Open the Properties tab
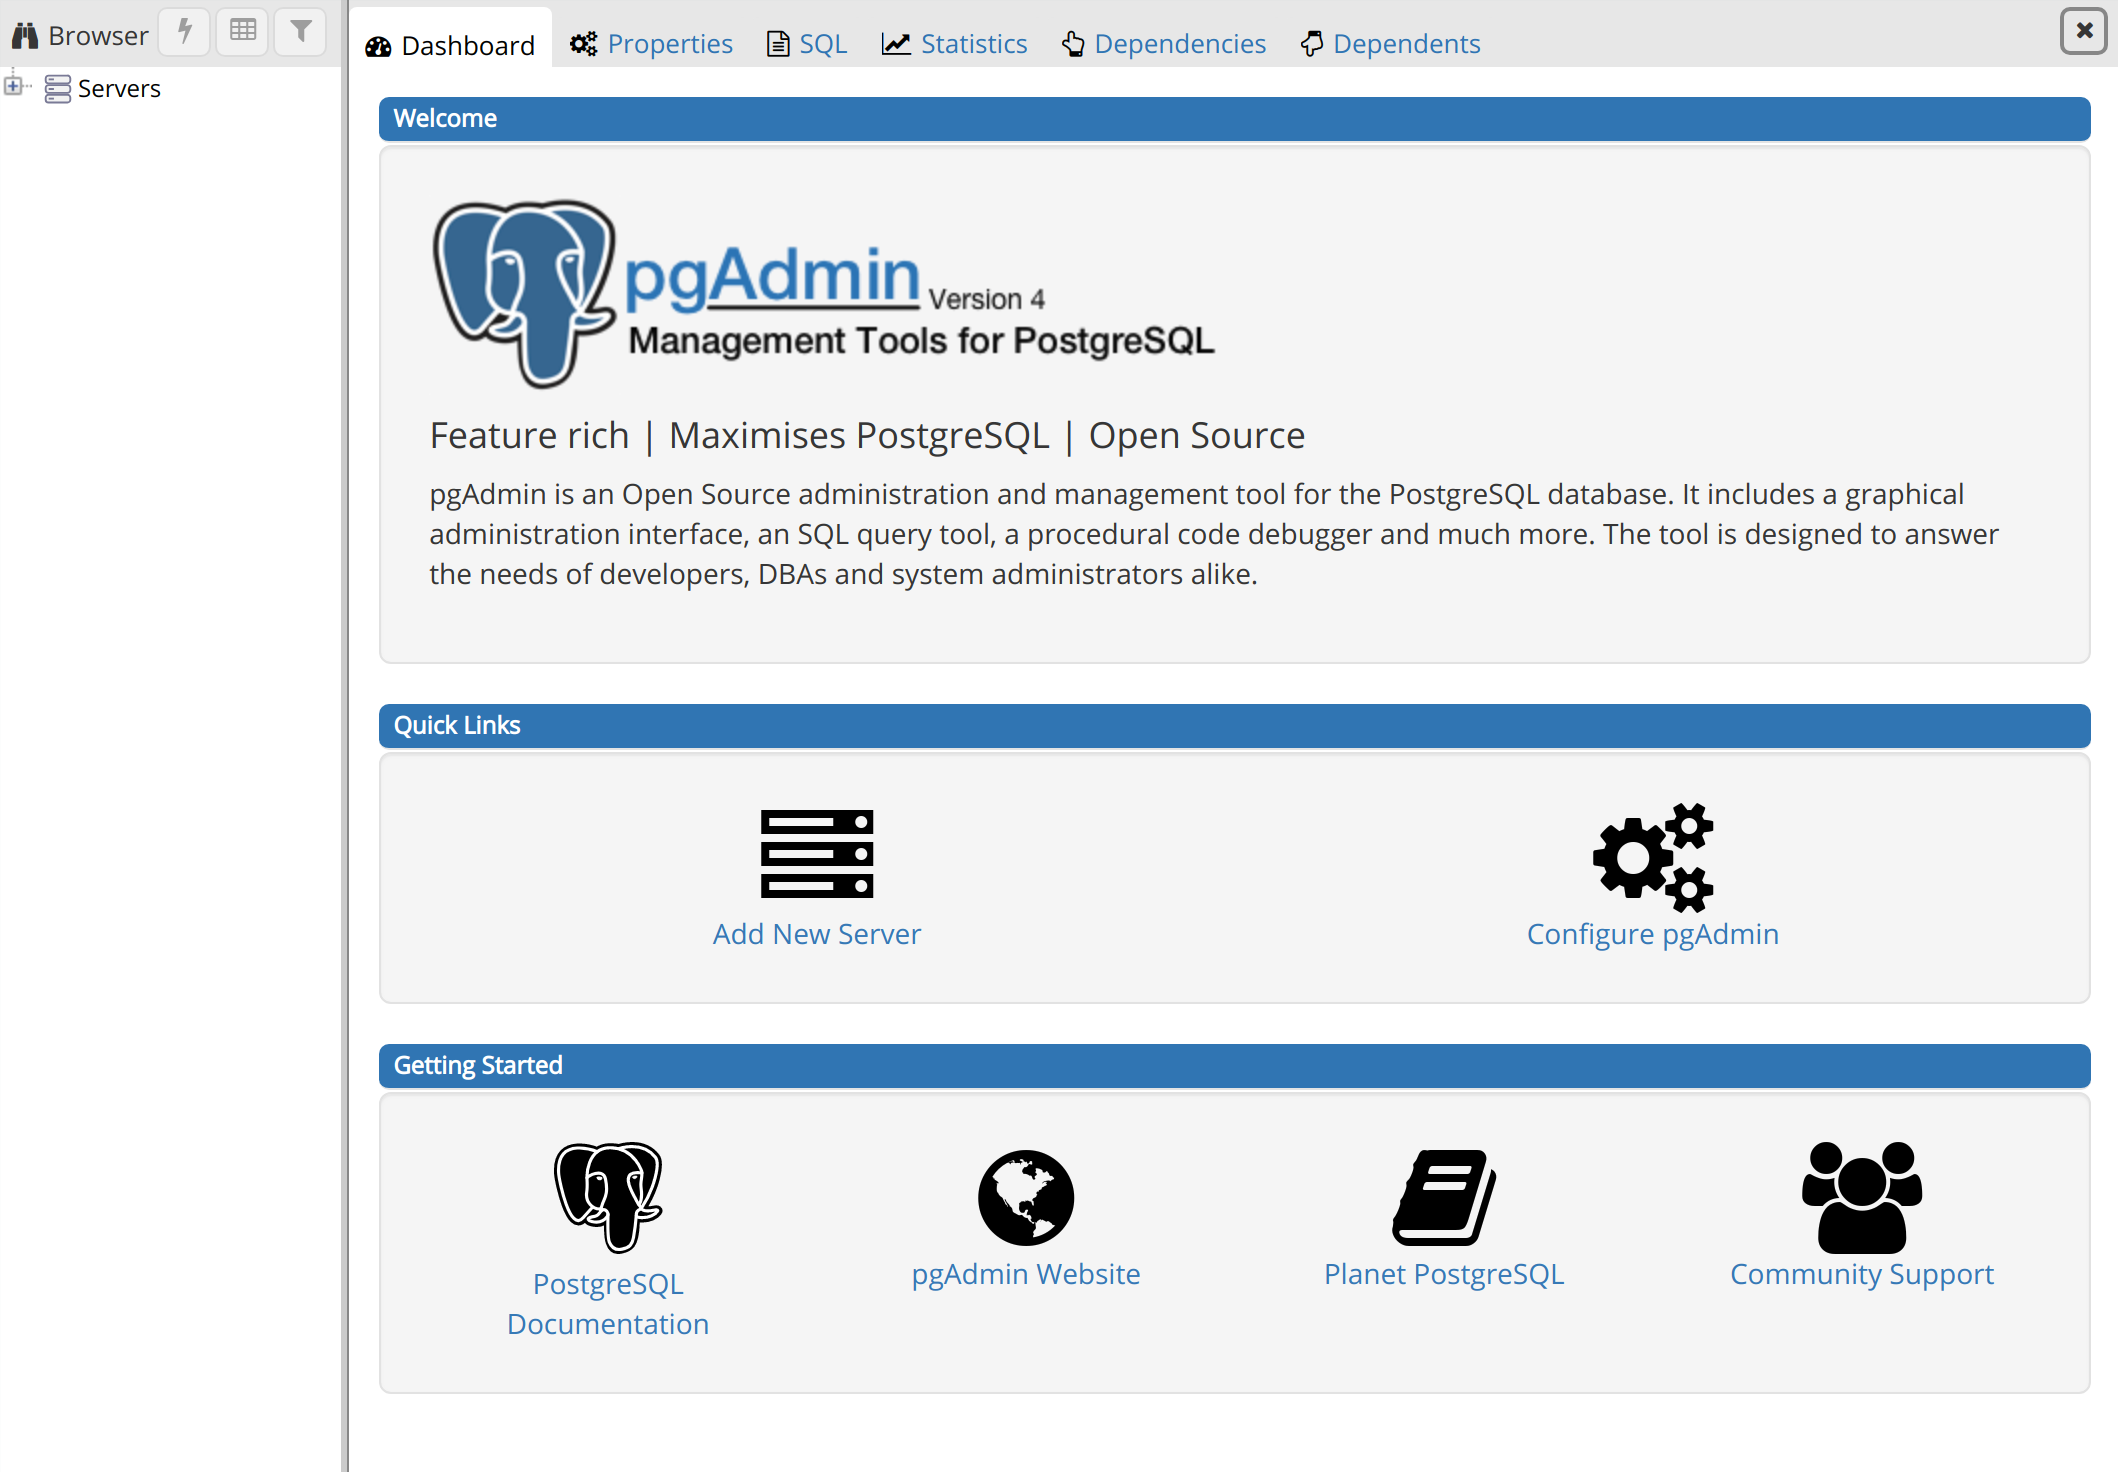2118x1472 pixels. (652, 43)
